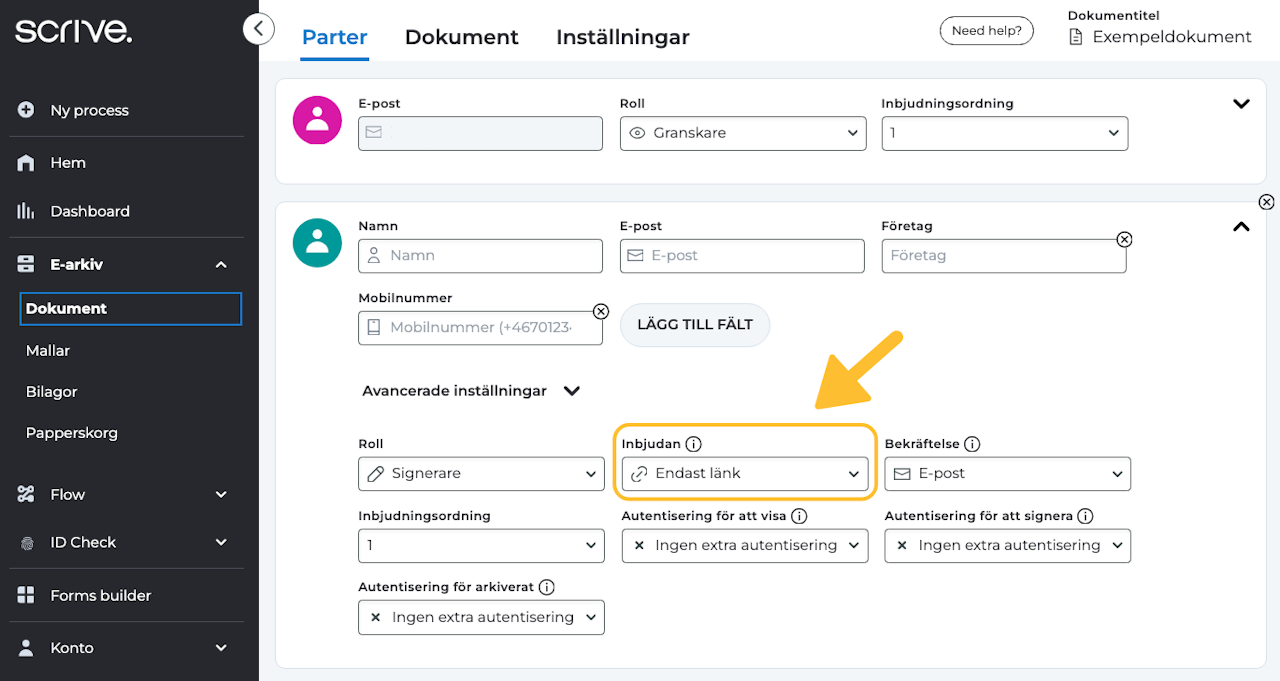
Task: Click the Scrive logo
Action: pos(73,30)
